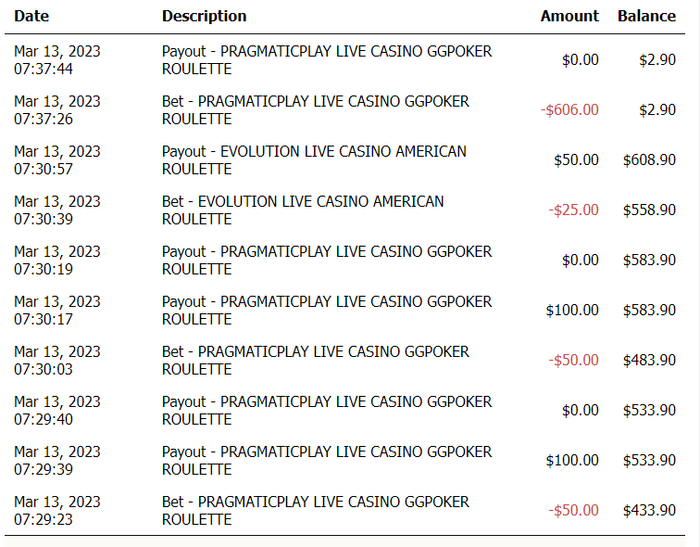Select the 07:30:17 payout date cell
The height and width of the screenshot is (547, 700).
pos(57,310)
